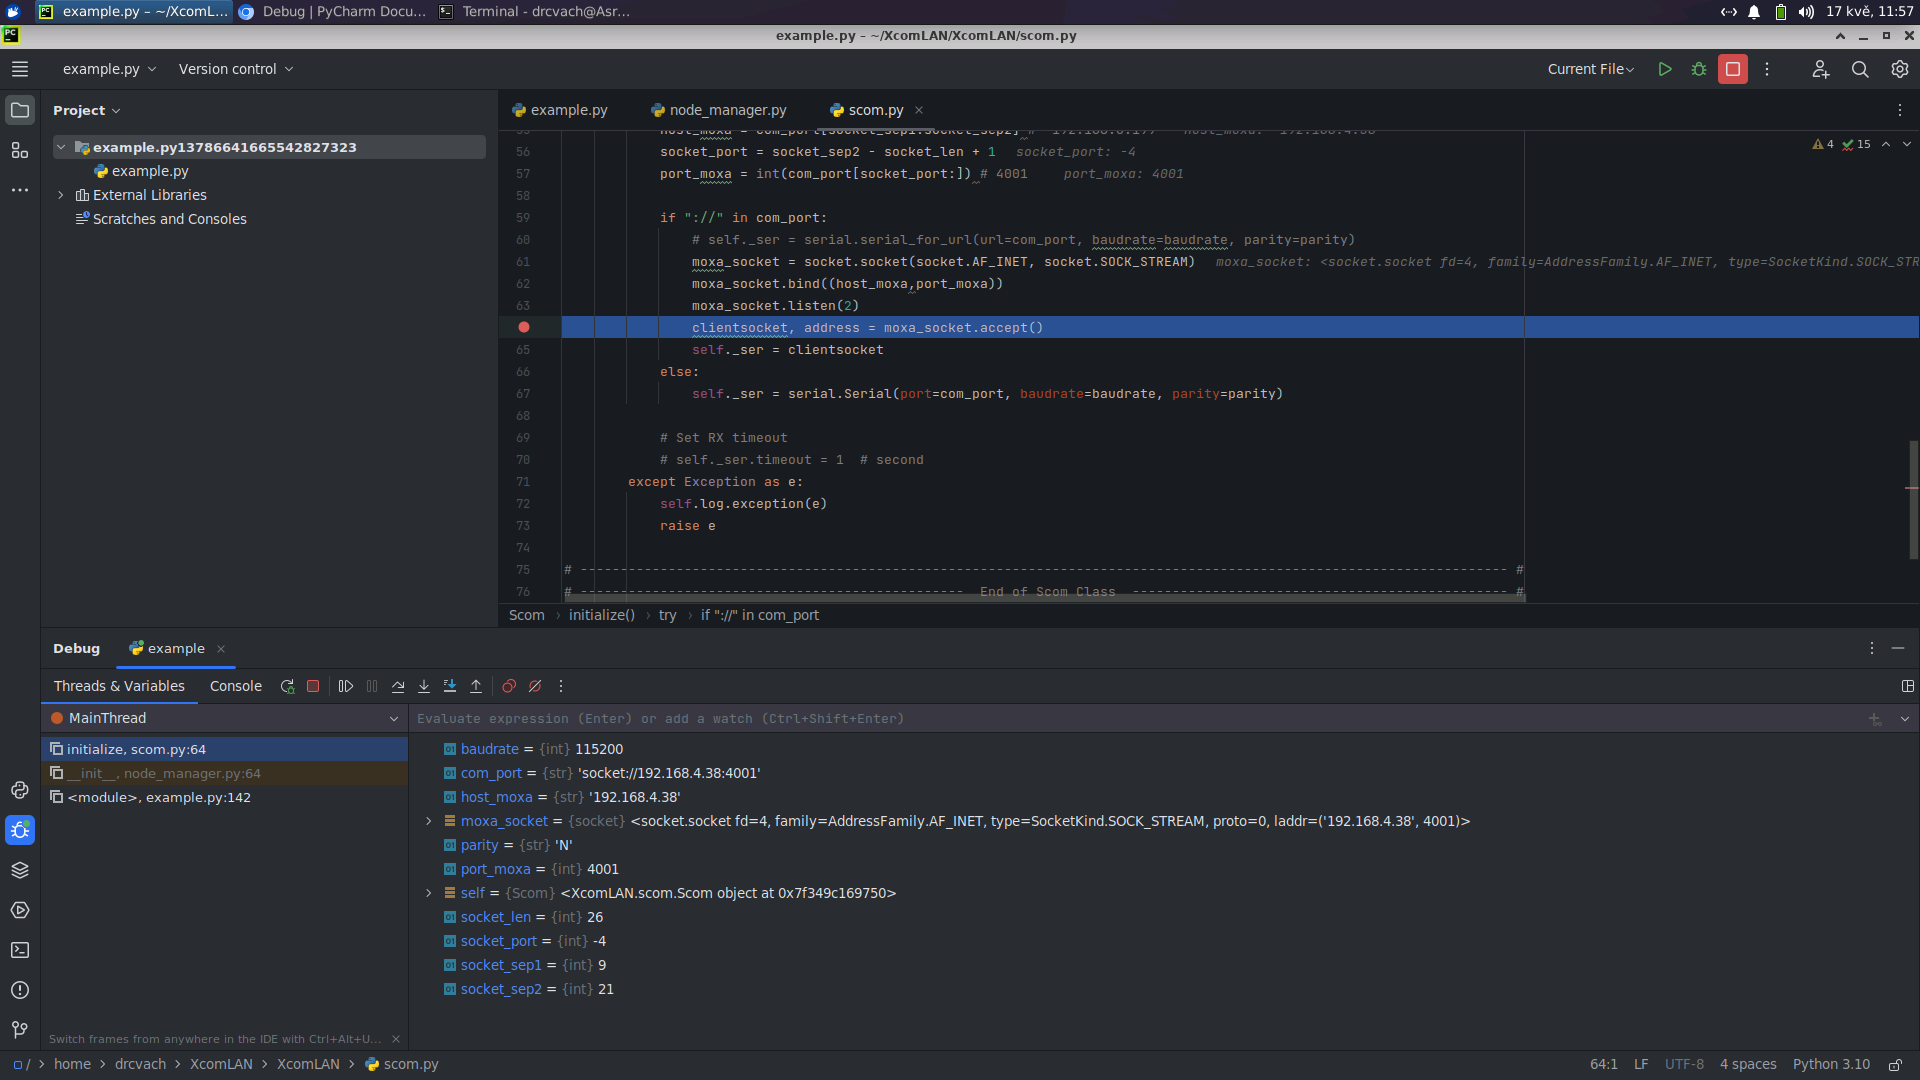Stop the debug session in debug toolbar

[x=313, y=686]
